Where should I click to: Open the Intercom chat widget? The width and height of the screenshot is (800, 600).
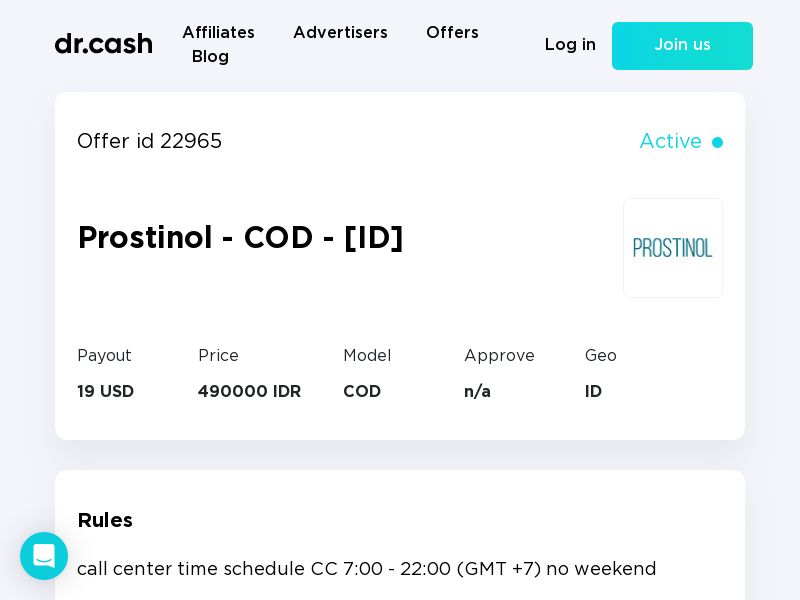coord(44,556)
